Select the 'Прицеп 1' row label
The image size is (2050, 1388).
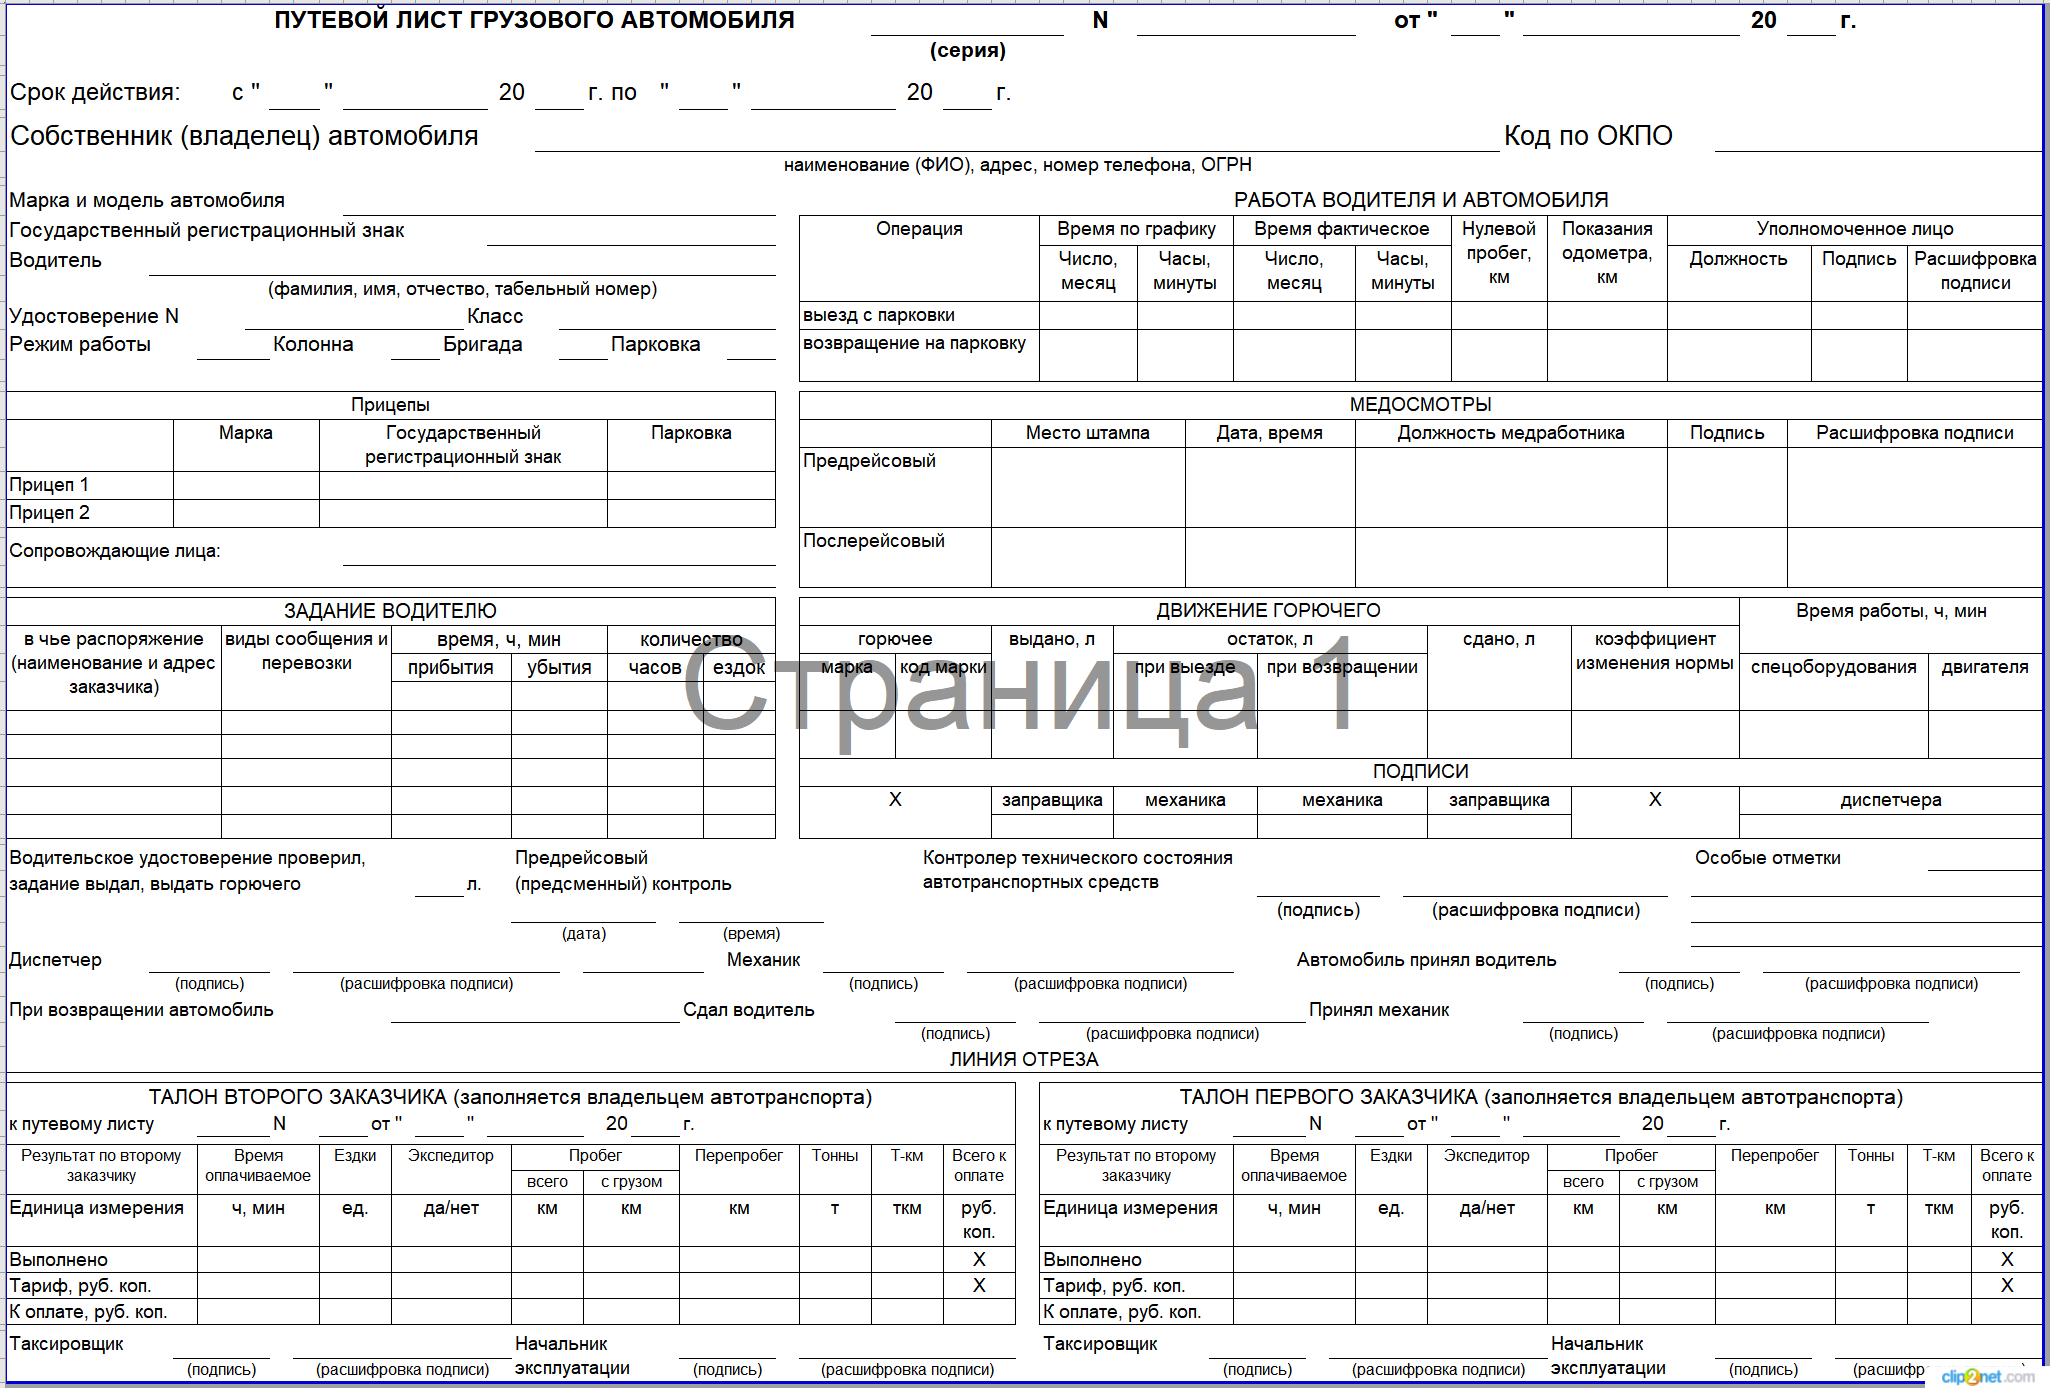click(x=49, y=485)
